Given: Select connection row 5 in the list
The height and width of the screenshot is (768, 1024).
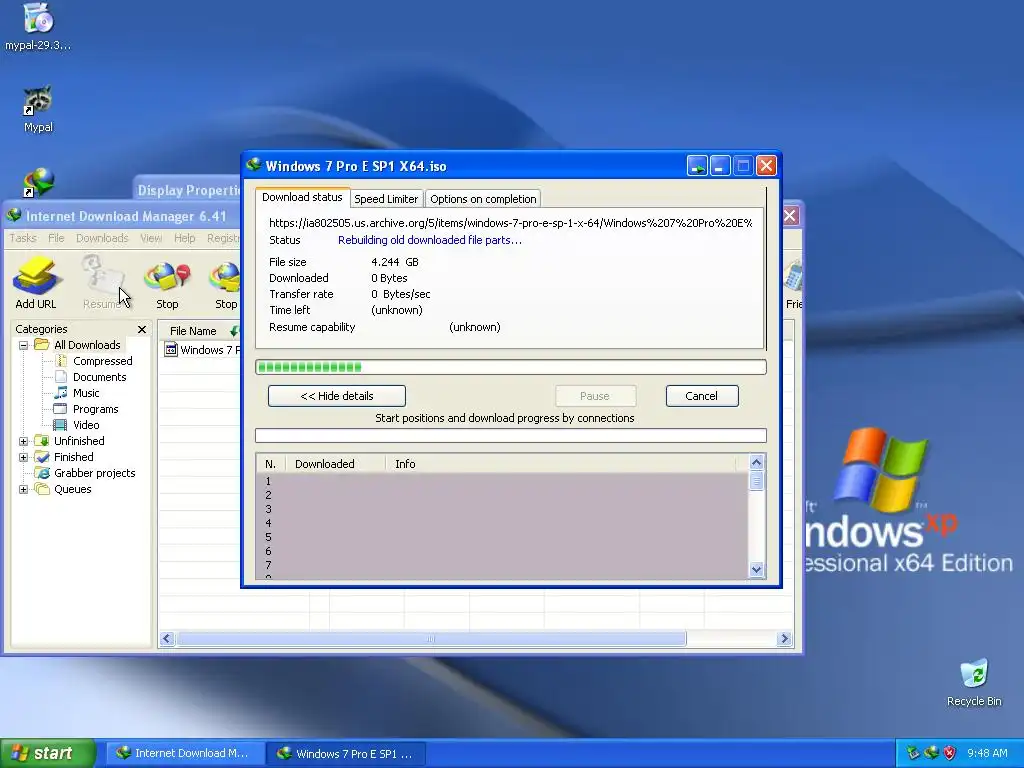Looking at the screenshot, I should [502, 537].
